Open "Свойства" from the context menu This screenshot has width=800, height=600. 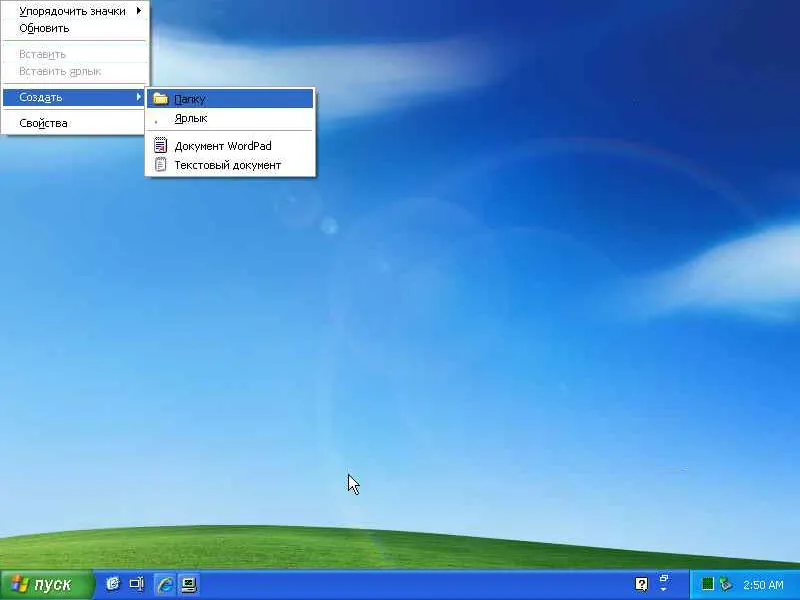pyautogui.click(x=74, y=123)
